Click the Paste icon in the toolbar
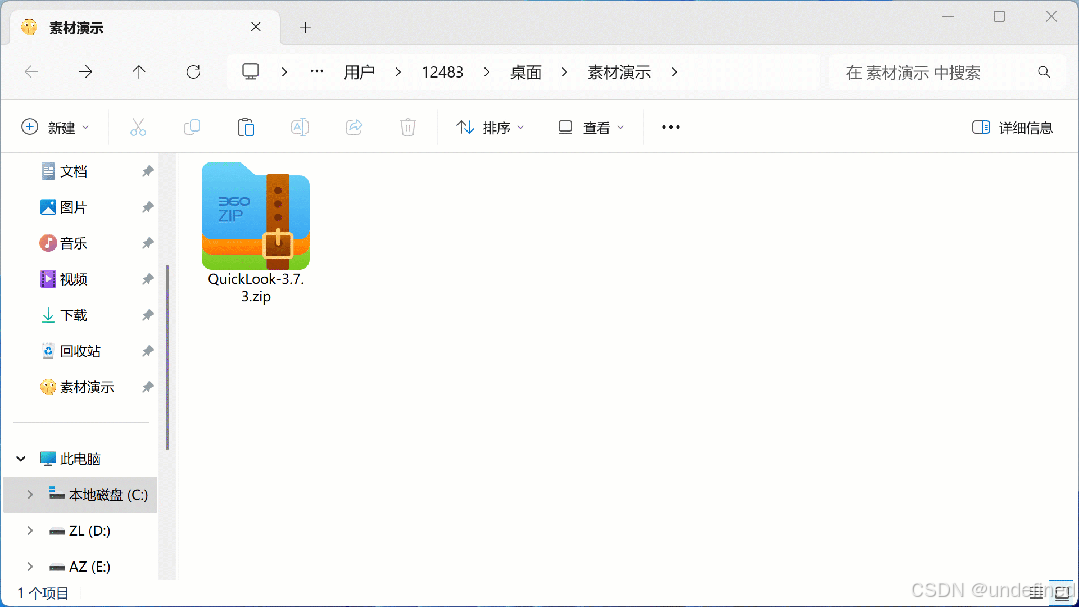This screenshot has height=607, width=1079. click(245, 127)
